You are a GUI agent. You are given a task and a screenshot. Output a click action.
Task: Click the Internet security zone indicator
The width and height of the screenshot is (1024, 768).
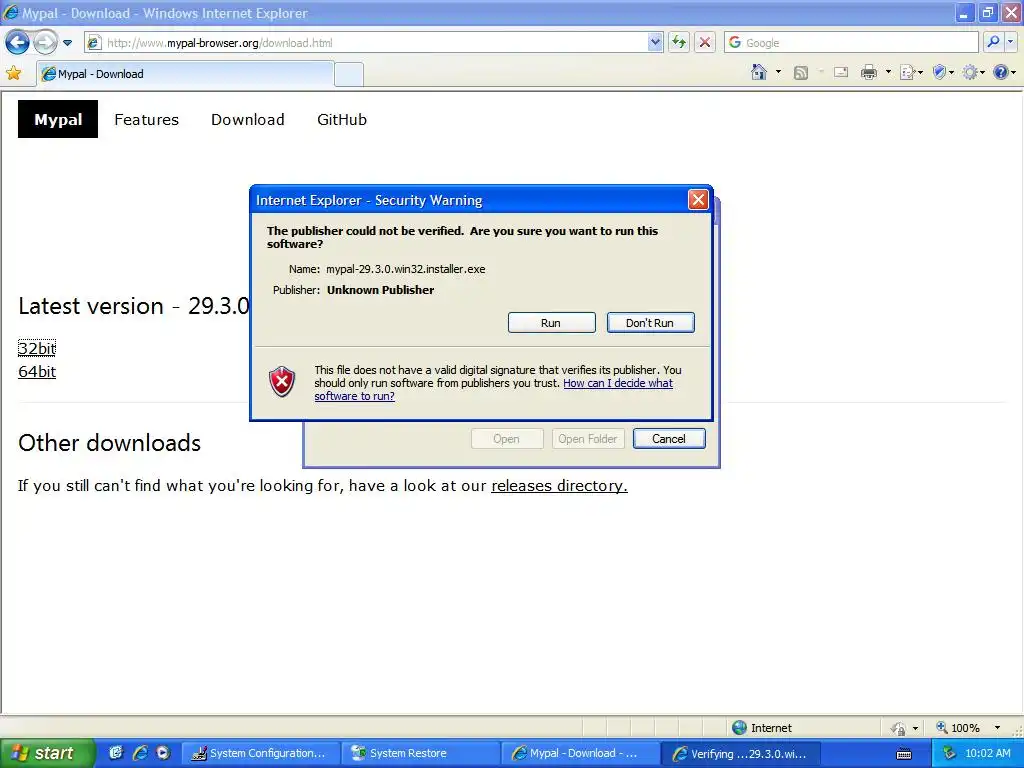(x=761, y=728)
